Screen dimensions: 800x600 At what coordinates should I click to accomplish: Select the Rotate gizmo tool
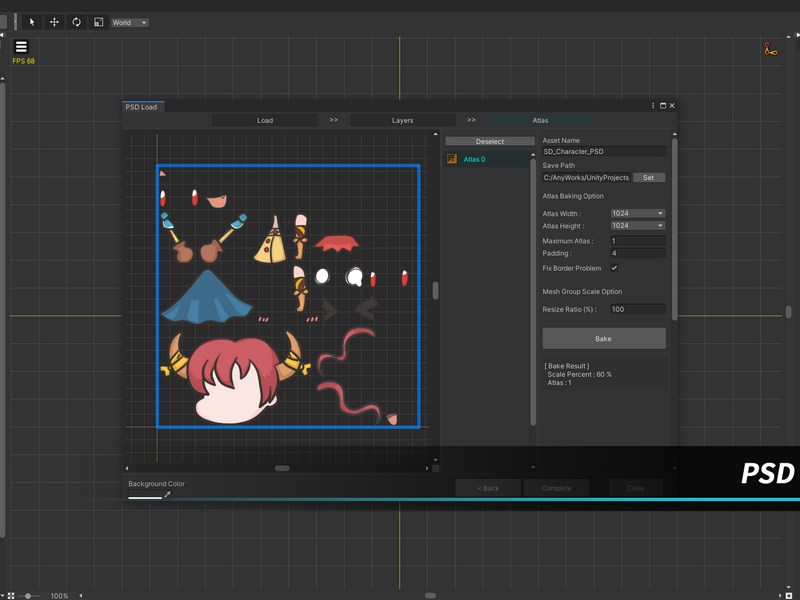click(x=77, y=22)
